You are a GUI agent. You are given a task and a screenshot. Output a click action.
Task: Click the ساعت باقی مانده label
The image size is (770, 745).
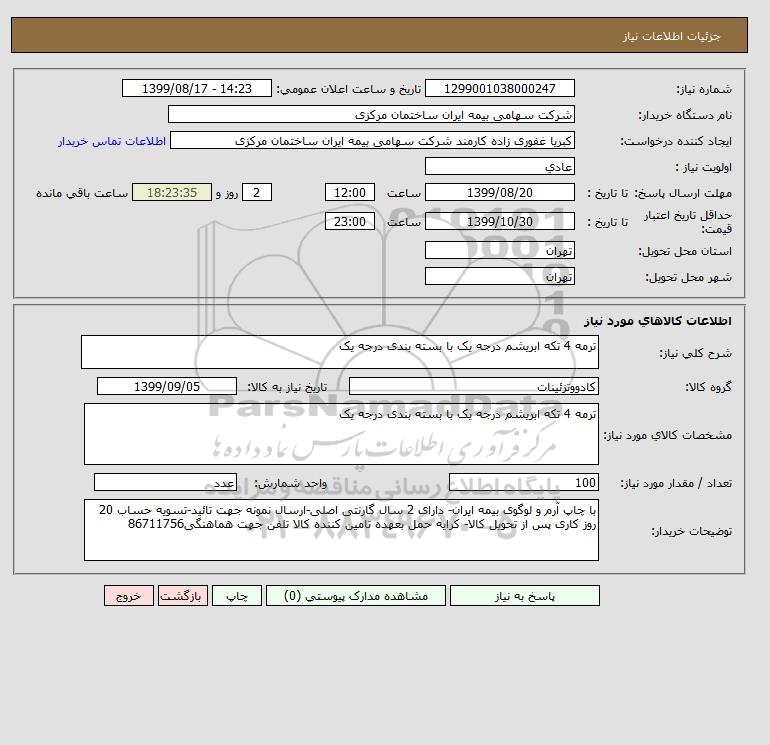[82, 193]
